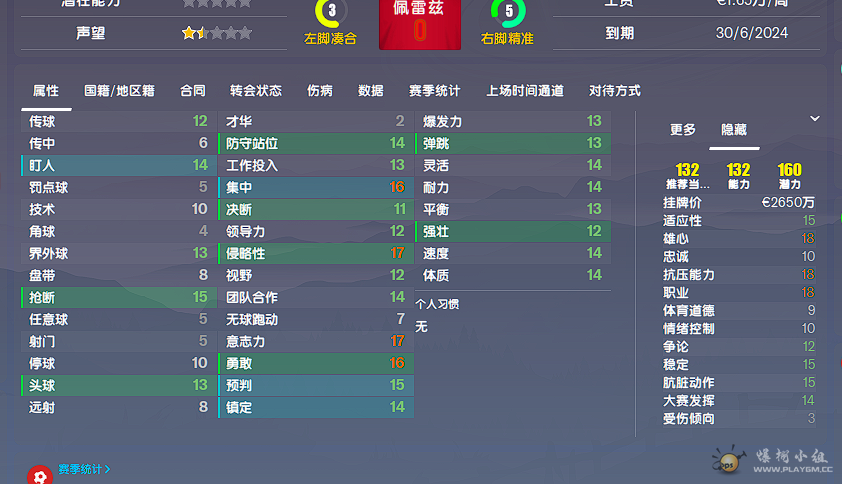The height and width of the screenshot is (484, 842).
Task: Click the playgm.cc watermark logo
Action: tap(772, 460)
